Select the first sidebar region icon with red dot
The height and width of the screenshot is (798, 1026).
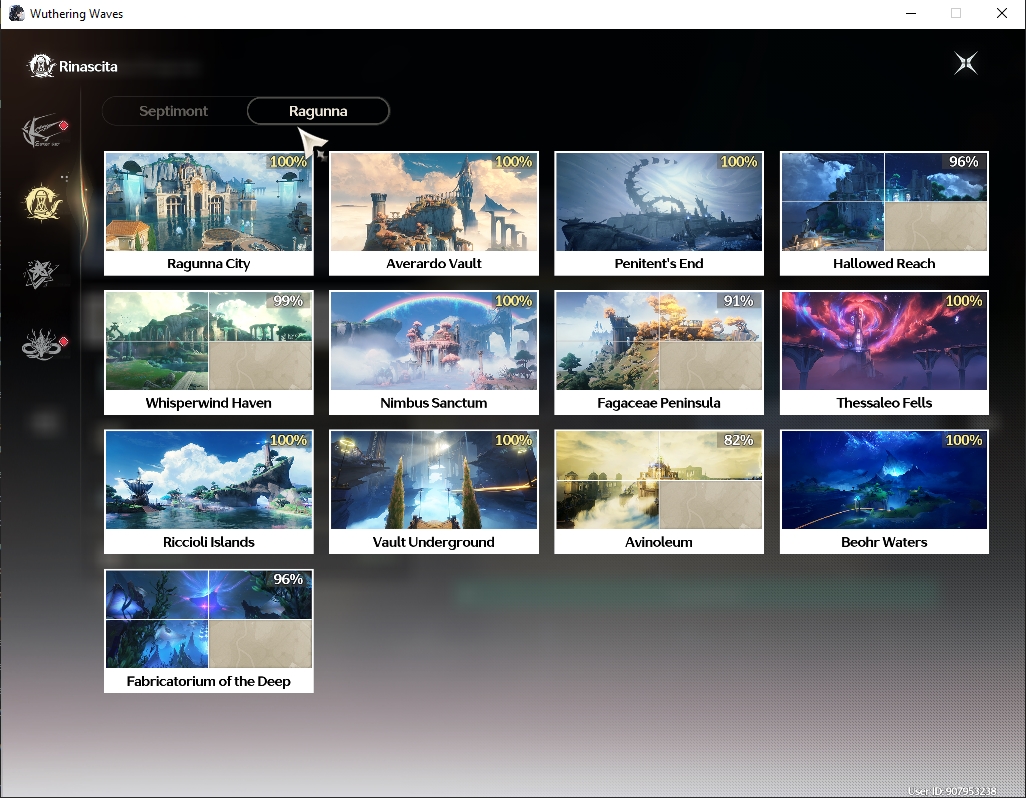click(x=44, y=130)
